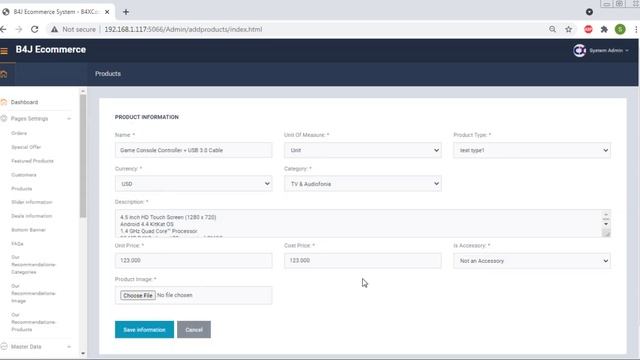Viewport: 640px width, 360px height.
Task: Open the browser extensions puzzle icon
Action: [604, 29]
